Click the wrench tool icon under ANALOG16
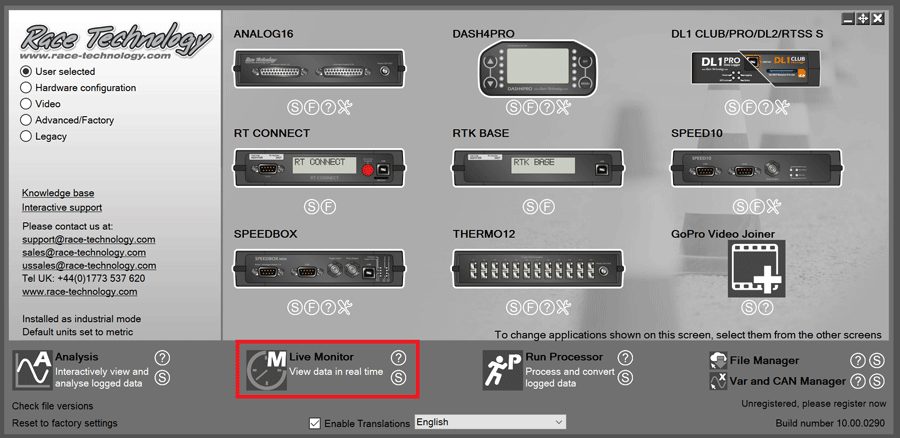The width and height of the screenshot is (900, 438). [x=345, y=107]
